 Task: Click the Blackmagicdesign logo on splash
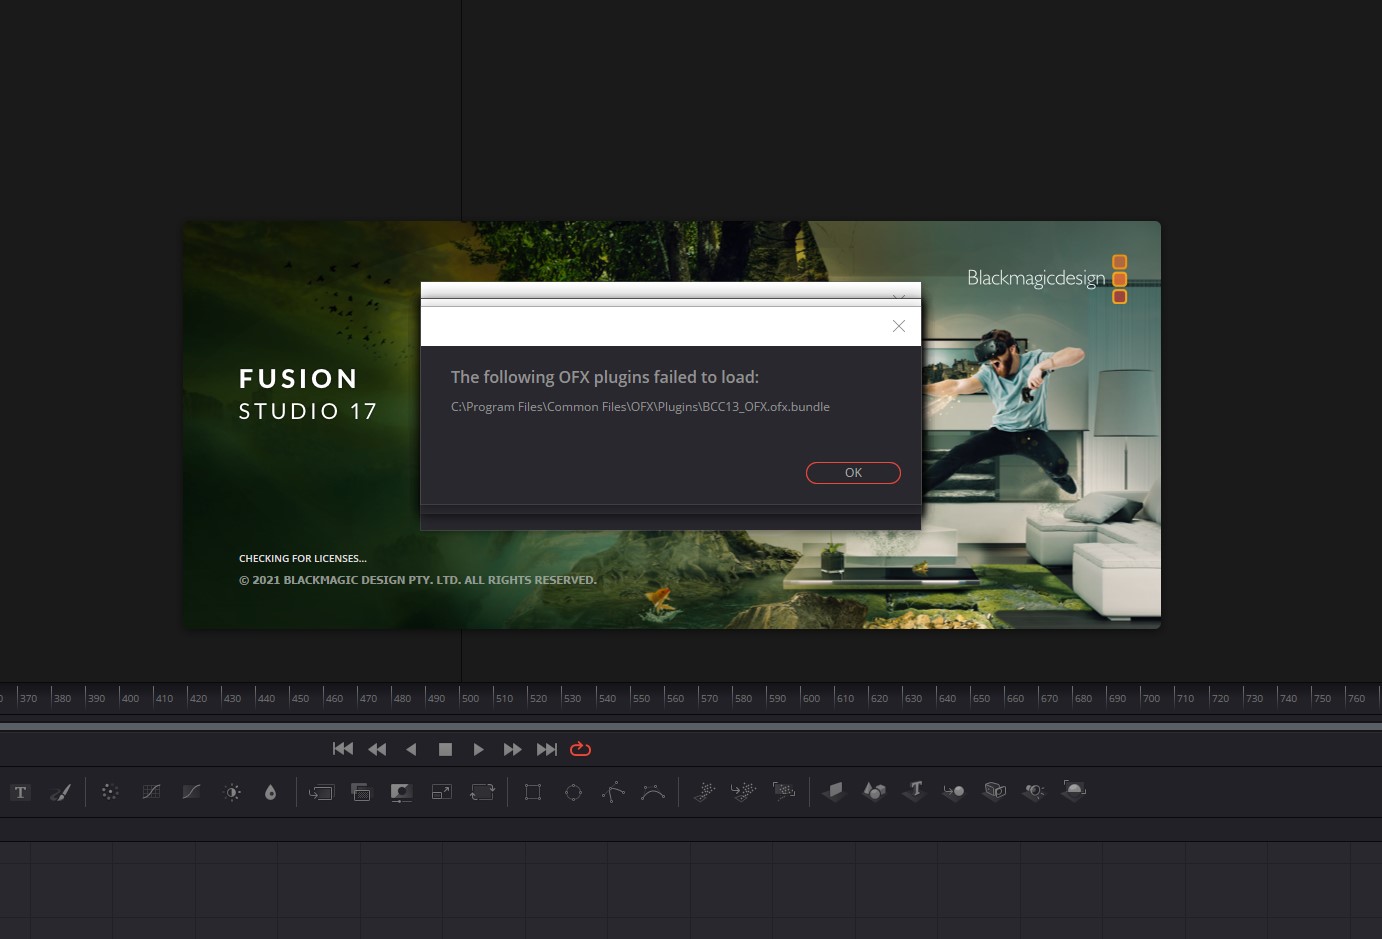(x=1047, y=278)
